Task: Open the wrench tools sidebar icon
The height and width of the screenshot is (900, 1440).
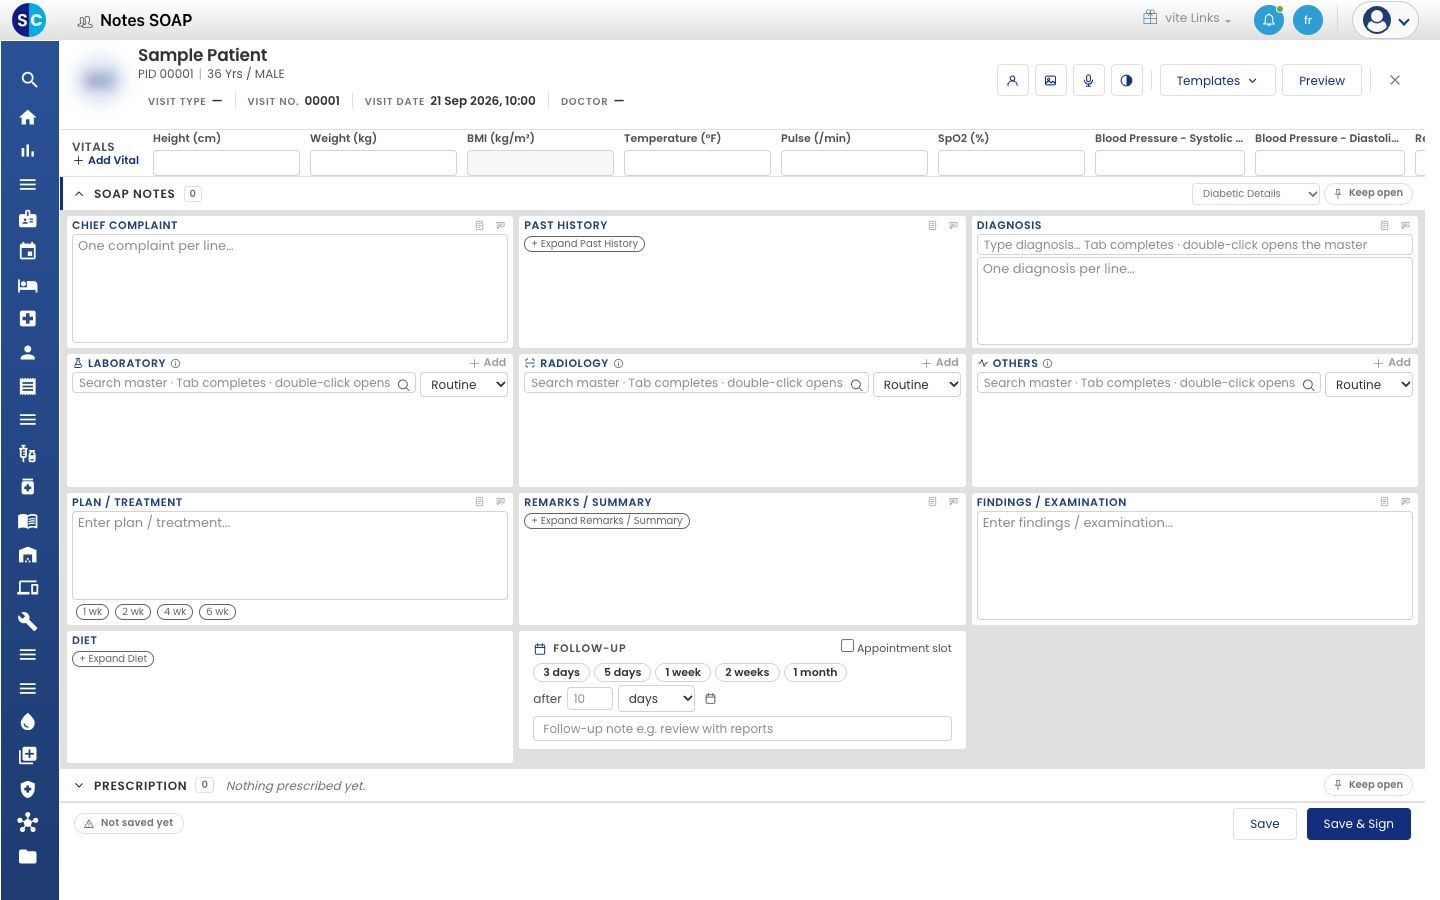Action: 28,621
